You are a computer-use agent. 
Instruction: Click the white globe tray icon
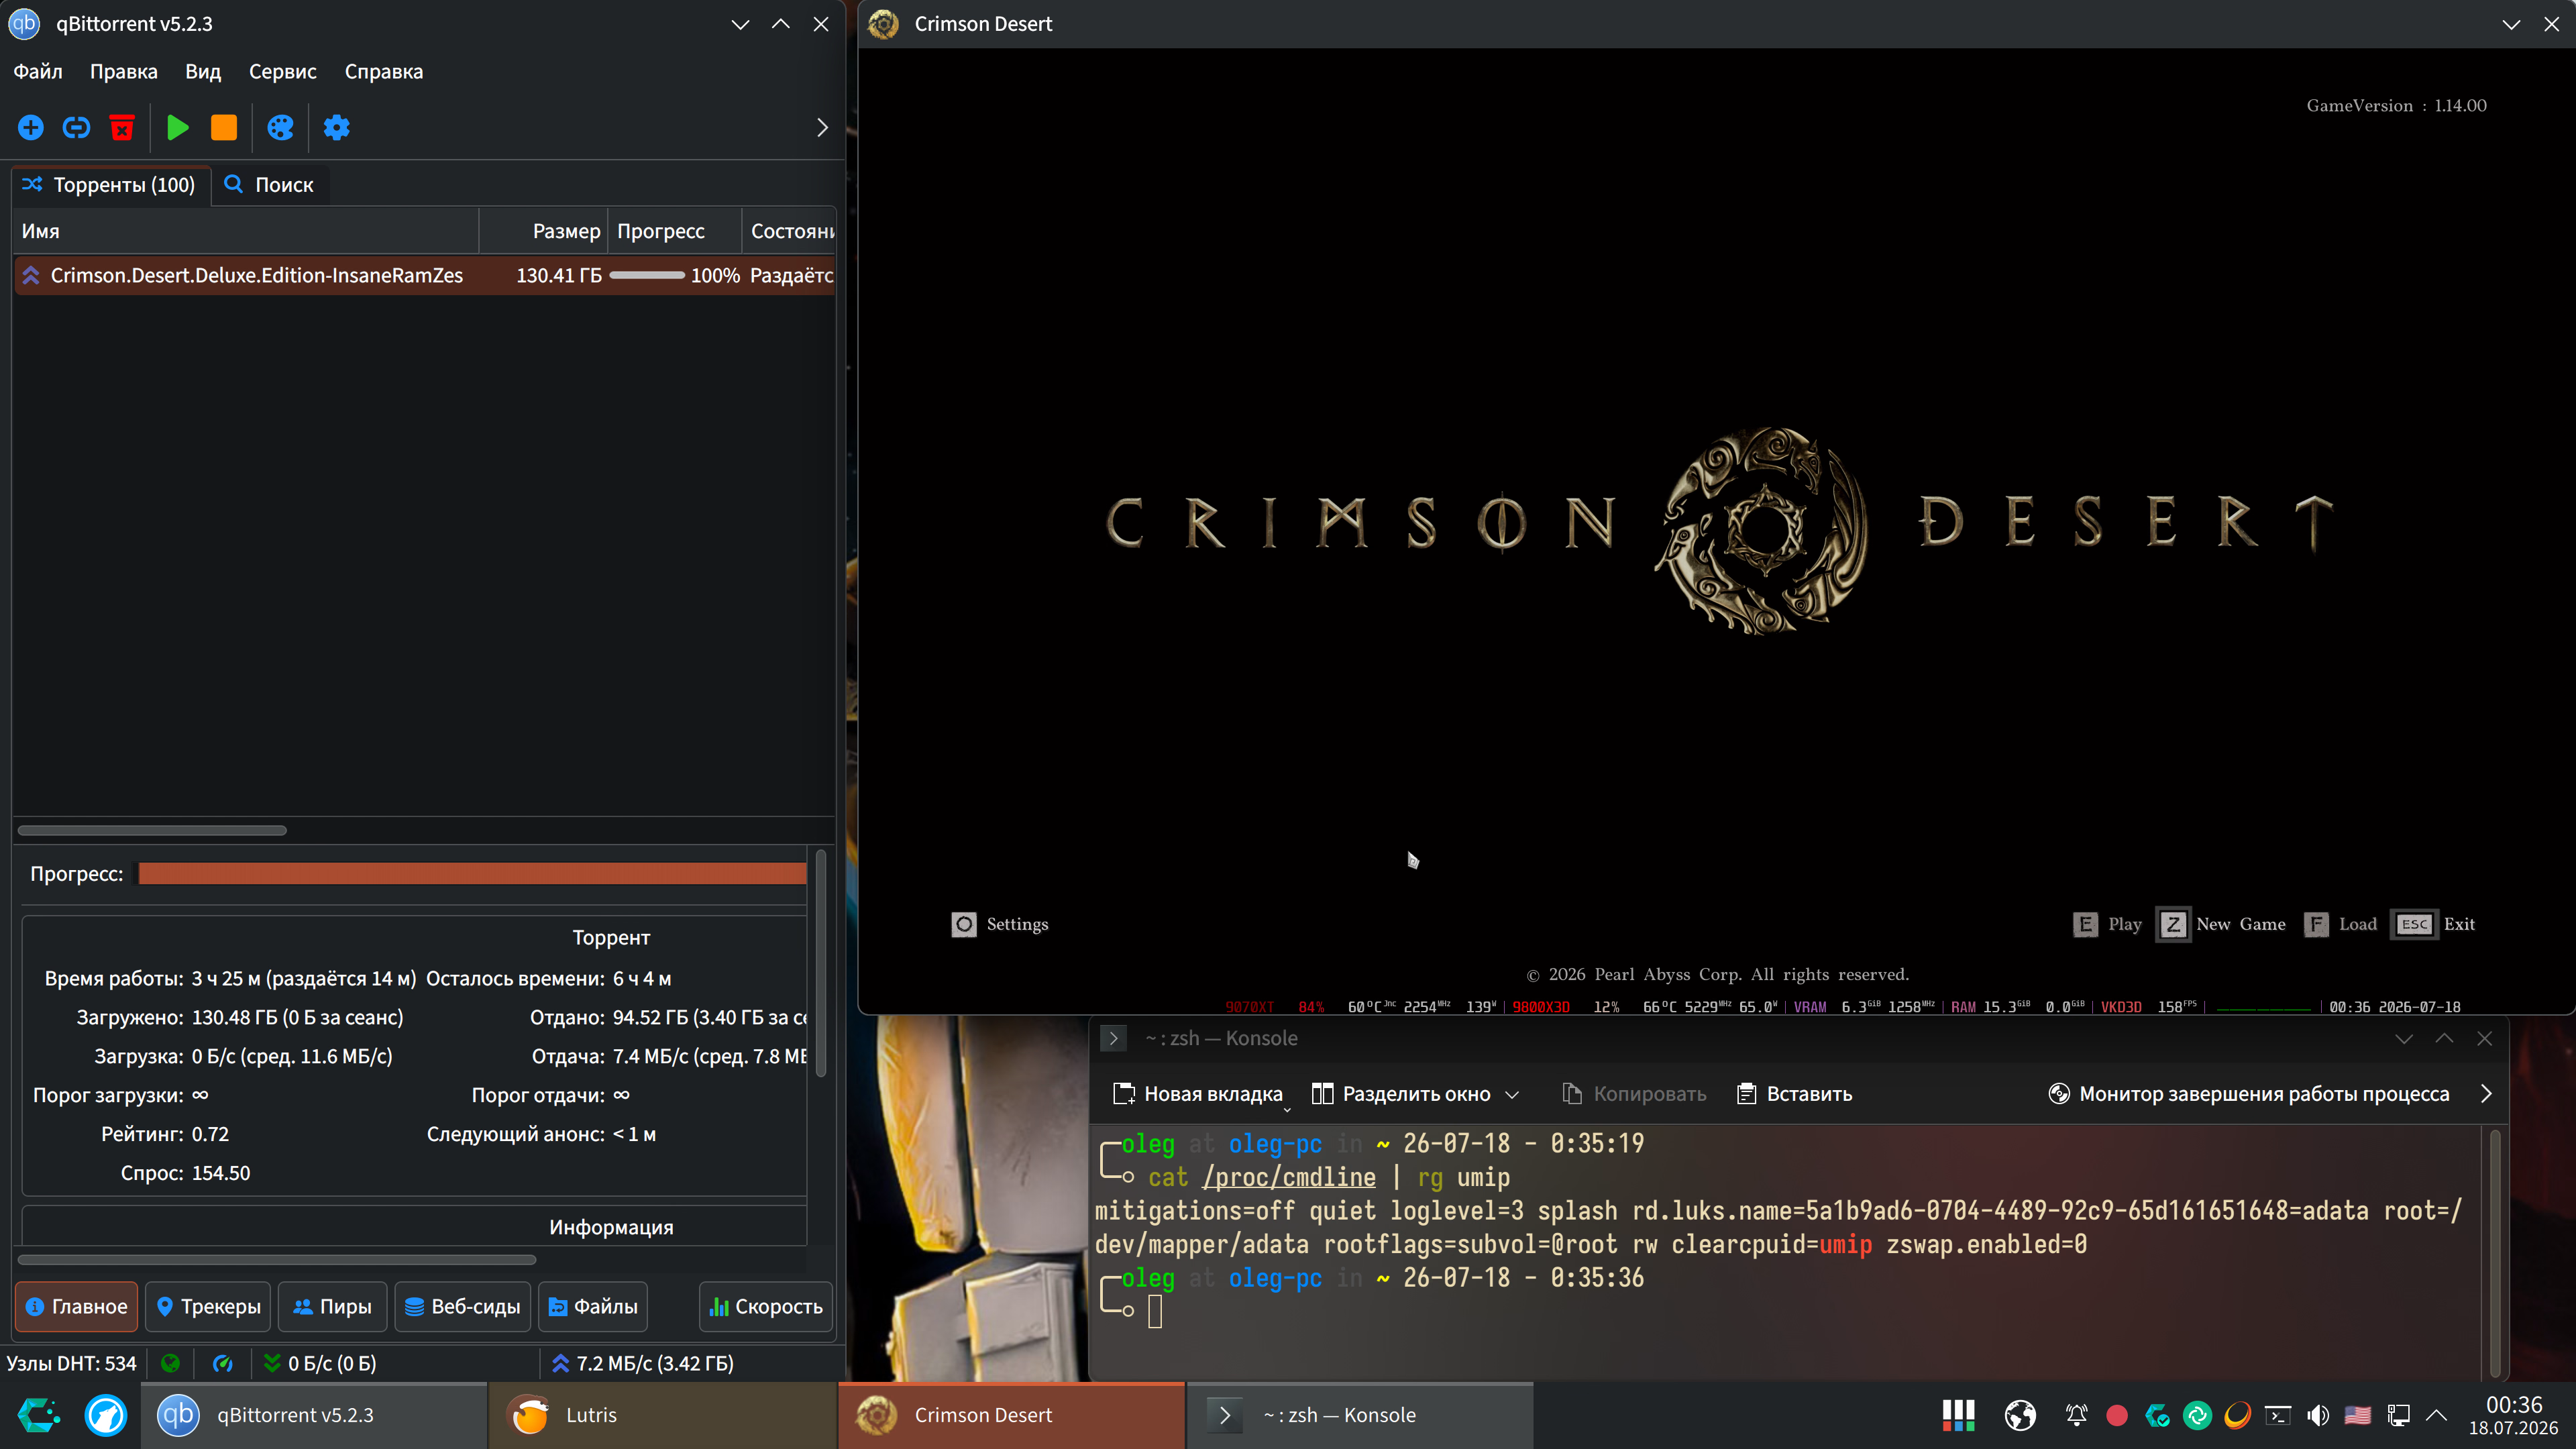(x=2020, y=1415)
